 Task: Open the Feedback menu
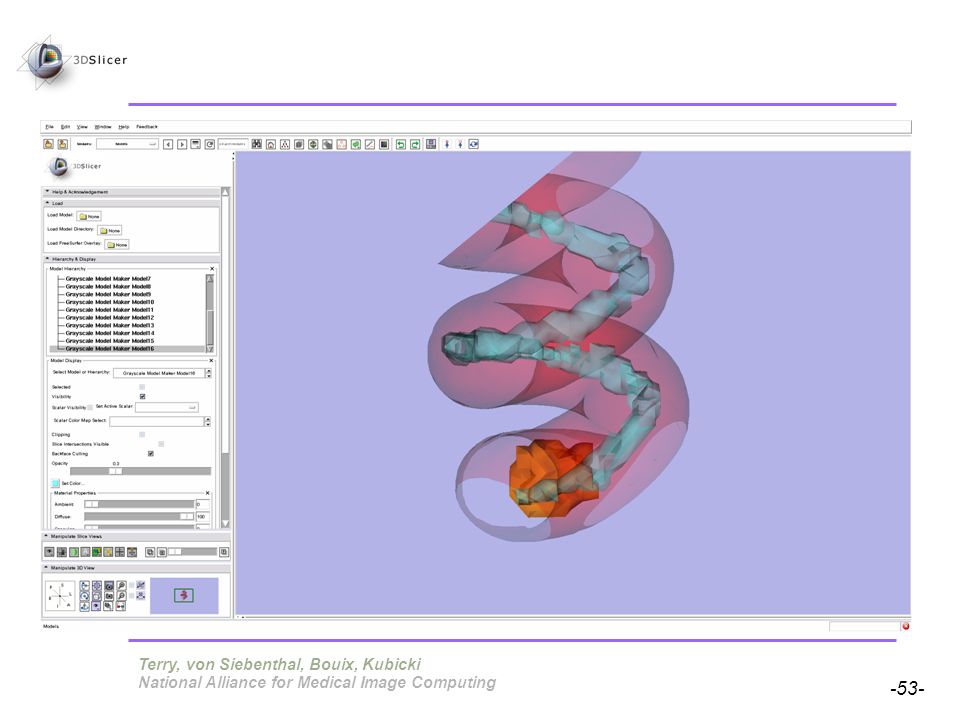pos(147,127)
